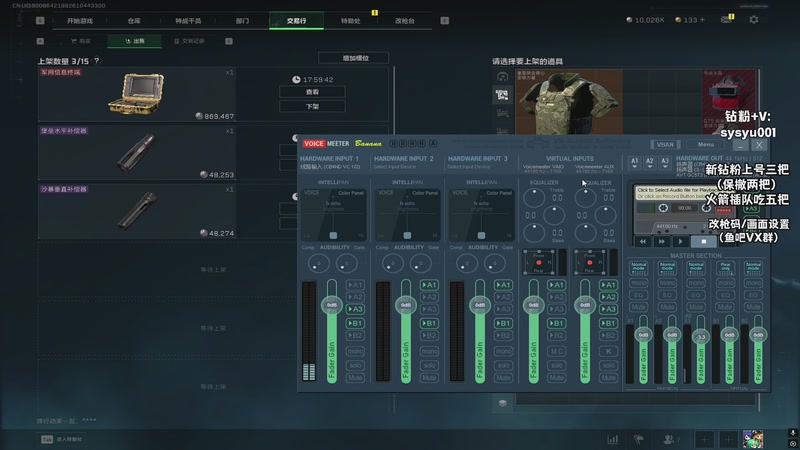
Task: Switch to the 特勤处 tab
Action: click(351, 21)
